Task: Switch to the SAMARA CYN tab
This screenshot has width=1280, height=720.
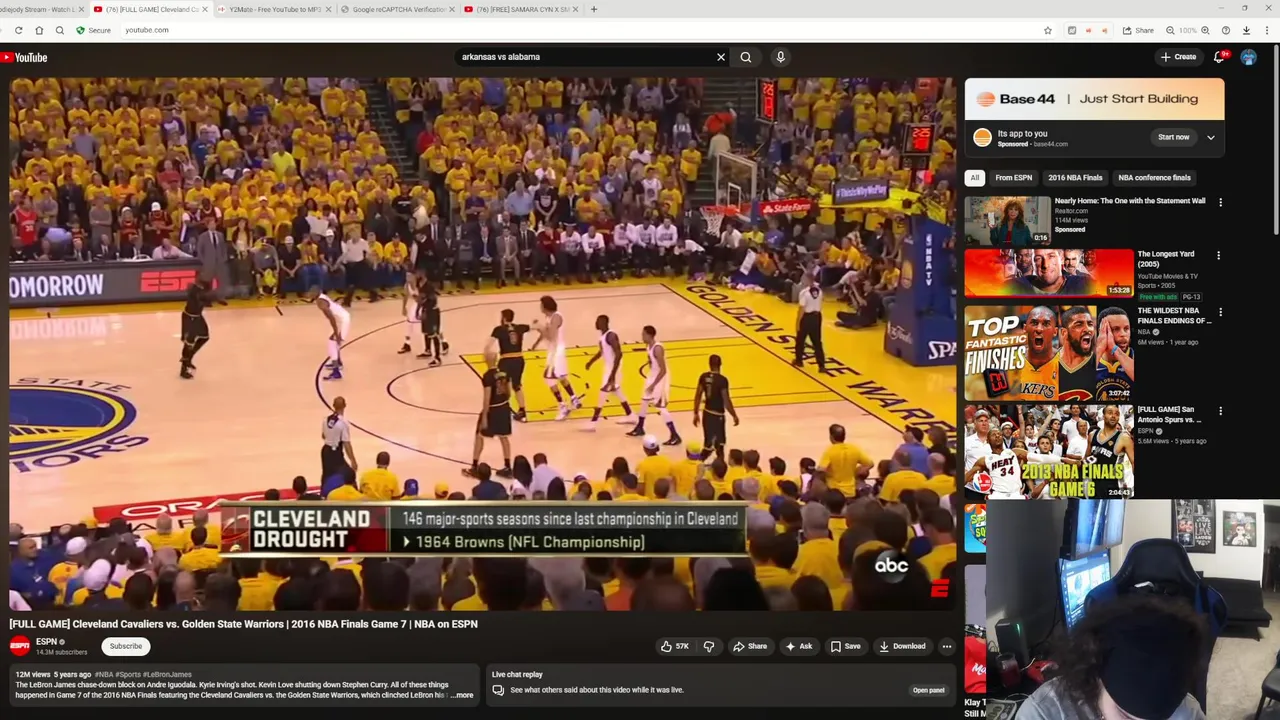Action: pyautogui.click(x=520, y=9)
